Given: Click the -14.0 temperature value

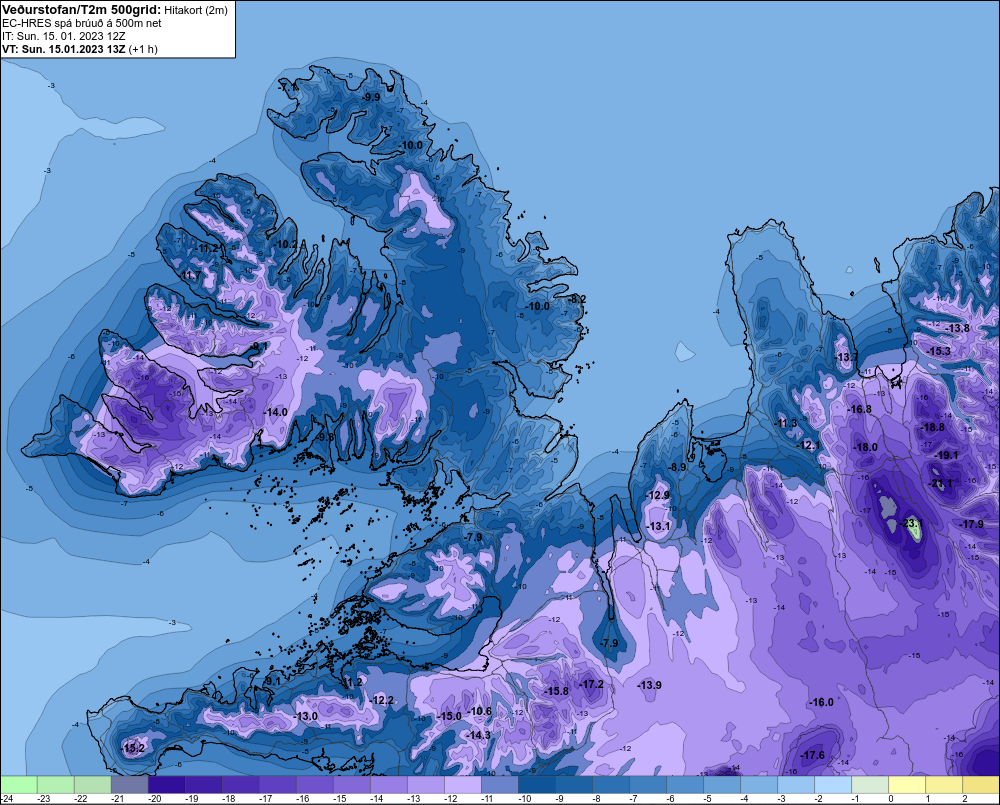Looking at the screenshot, I should click(276, 412).
